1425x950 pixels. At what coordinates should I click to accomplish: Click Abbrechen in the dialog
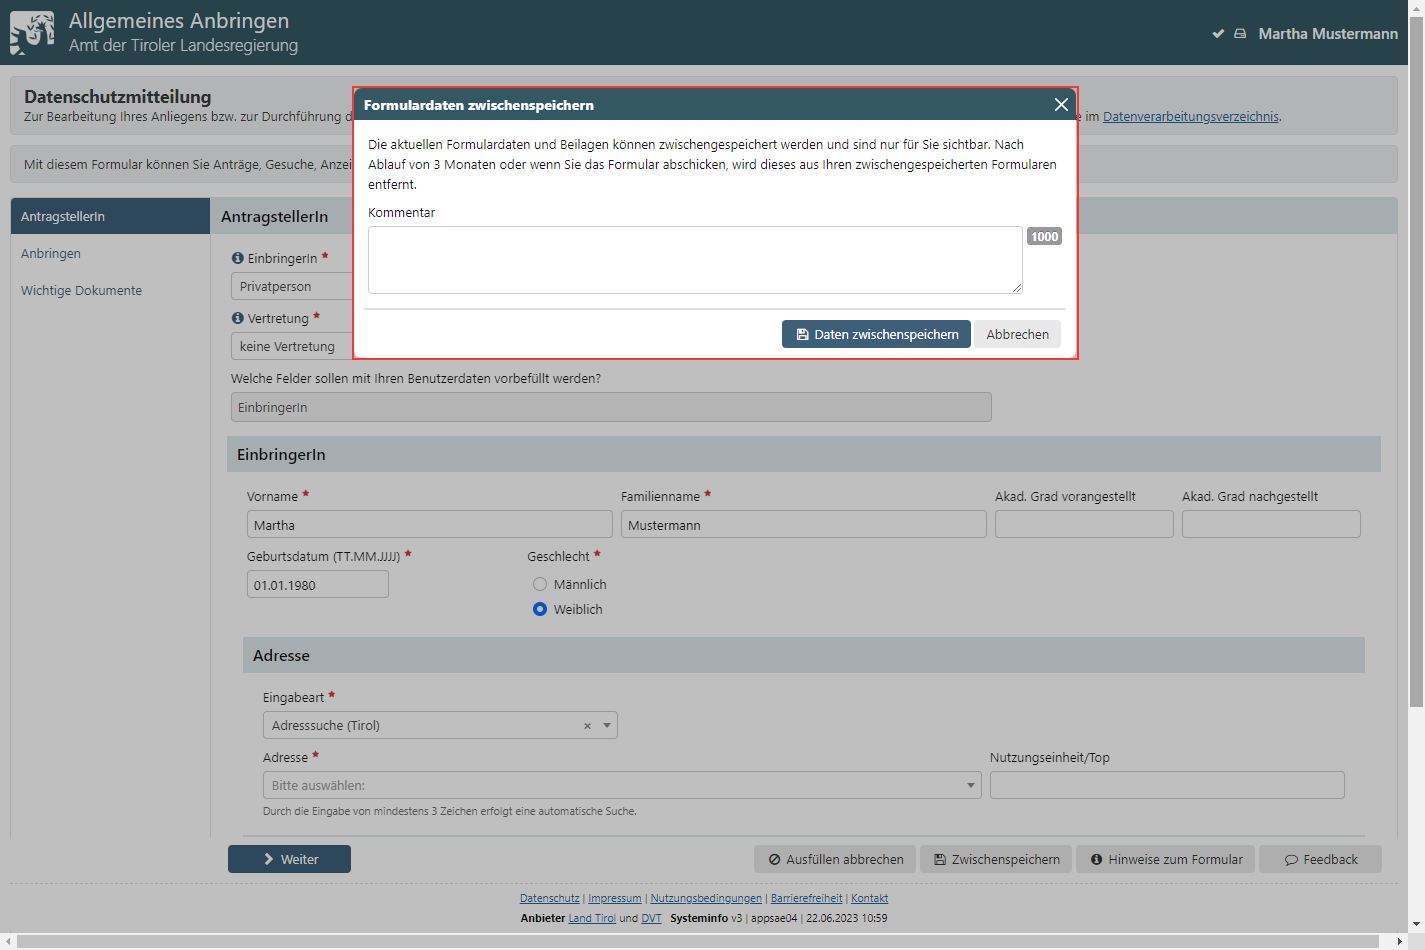pyautogui.click(x=1017, y=334)
